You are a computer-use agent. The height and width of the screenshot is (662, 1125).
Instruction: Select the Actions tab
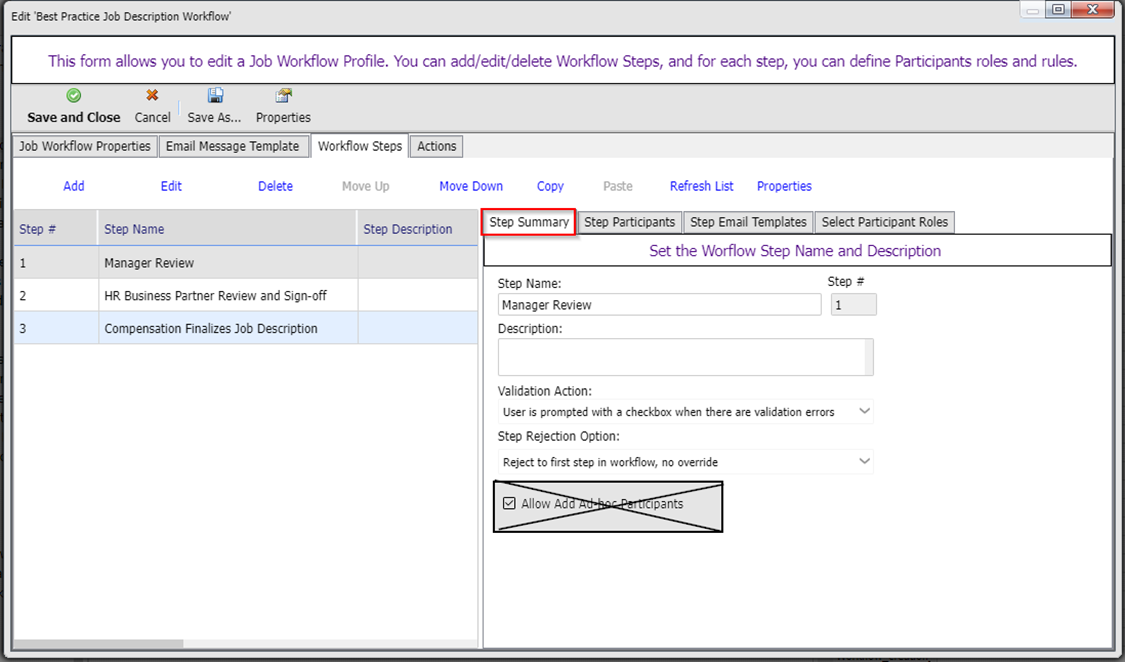click(436, 146)
